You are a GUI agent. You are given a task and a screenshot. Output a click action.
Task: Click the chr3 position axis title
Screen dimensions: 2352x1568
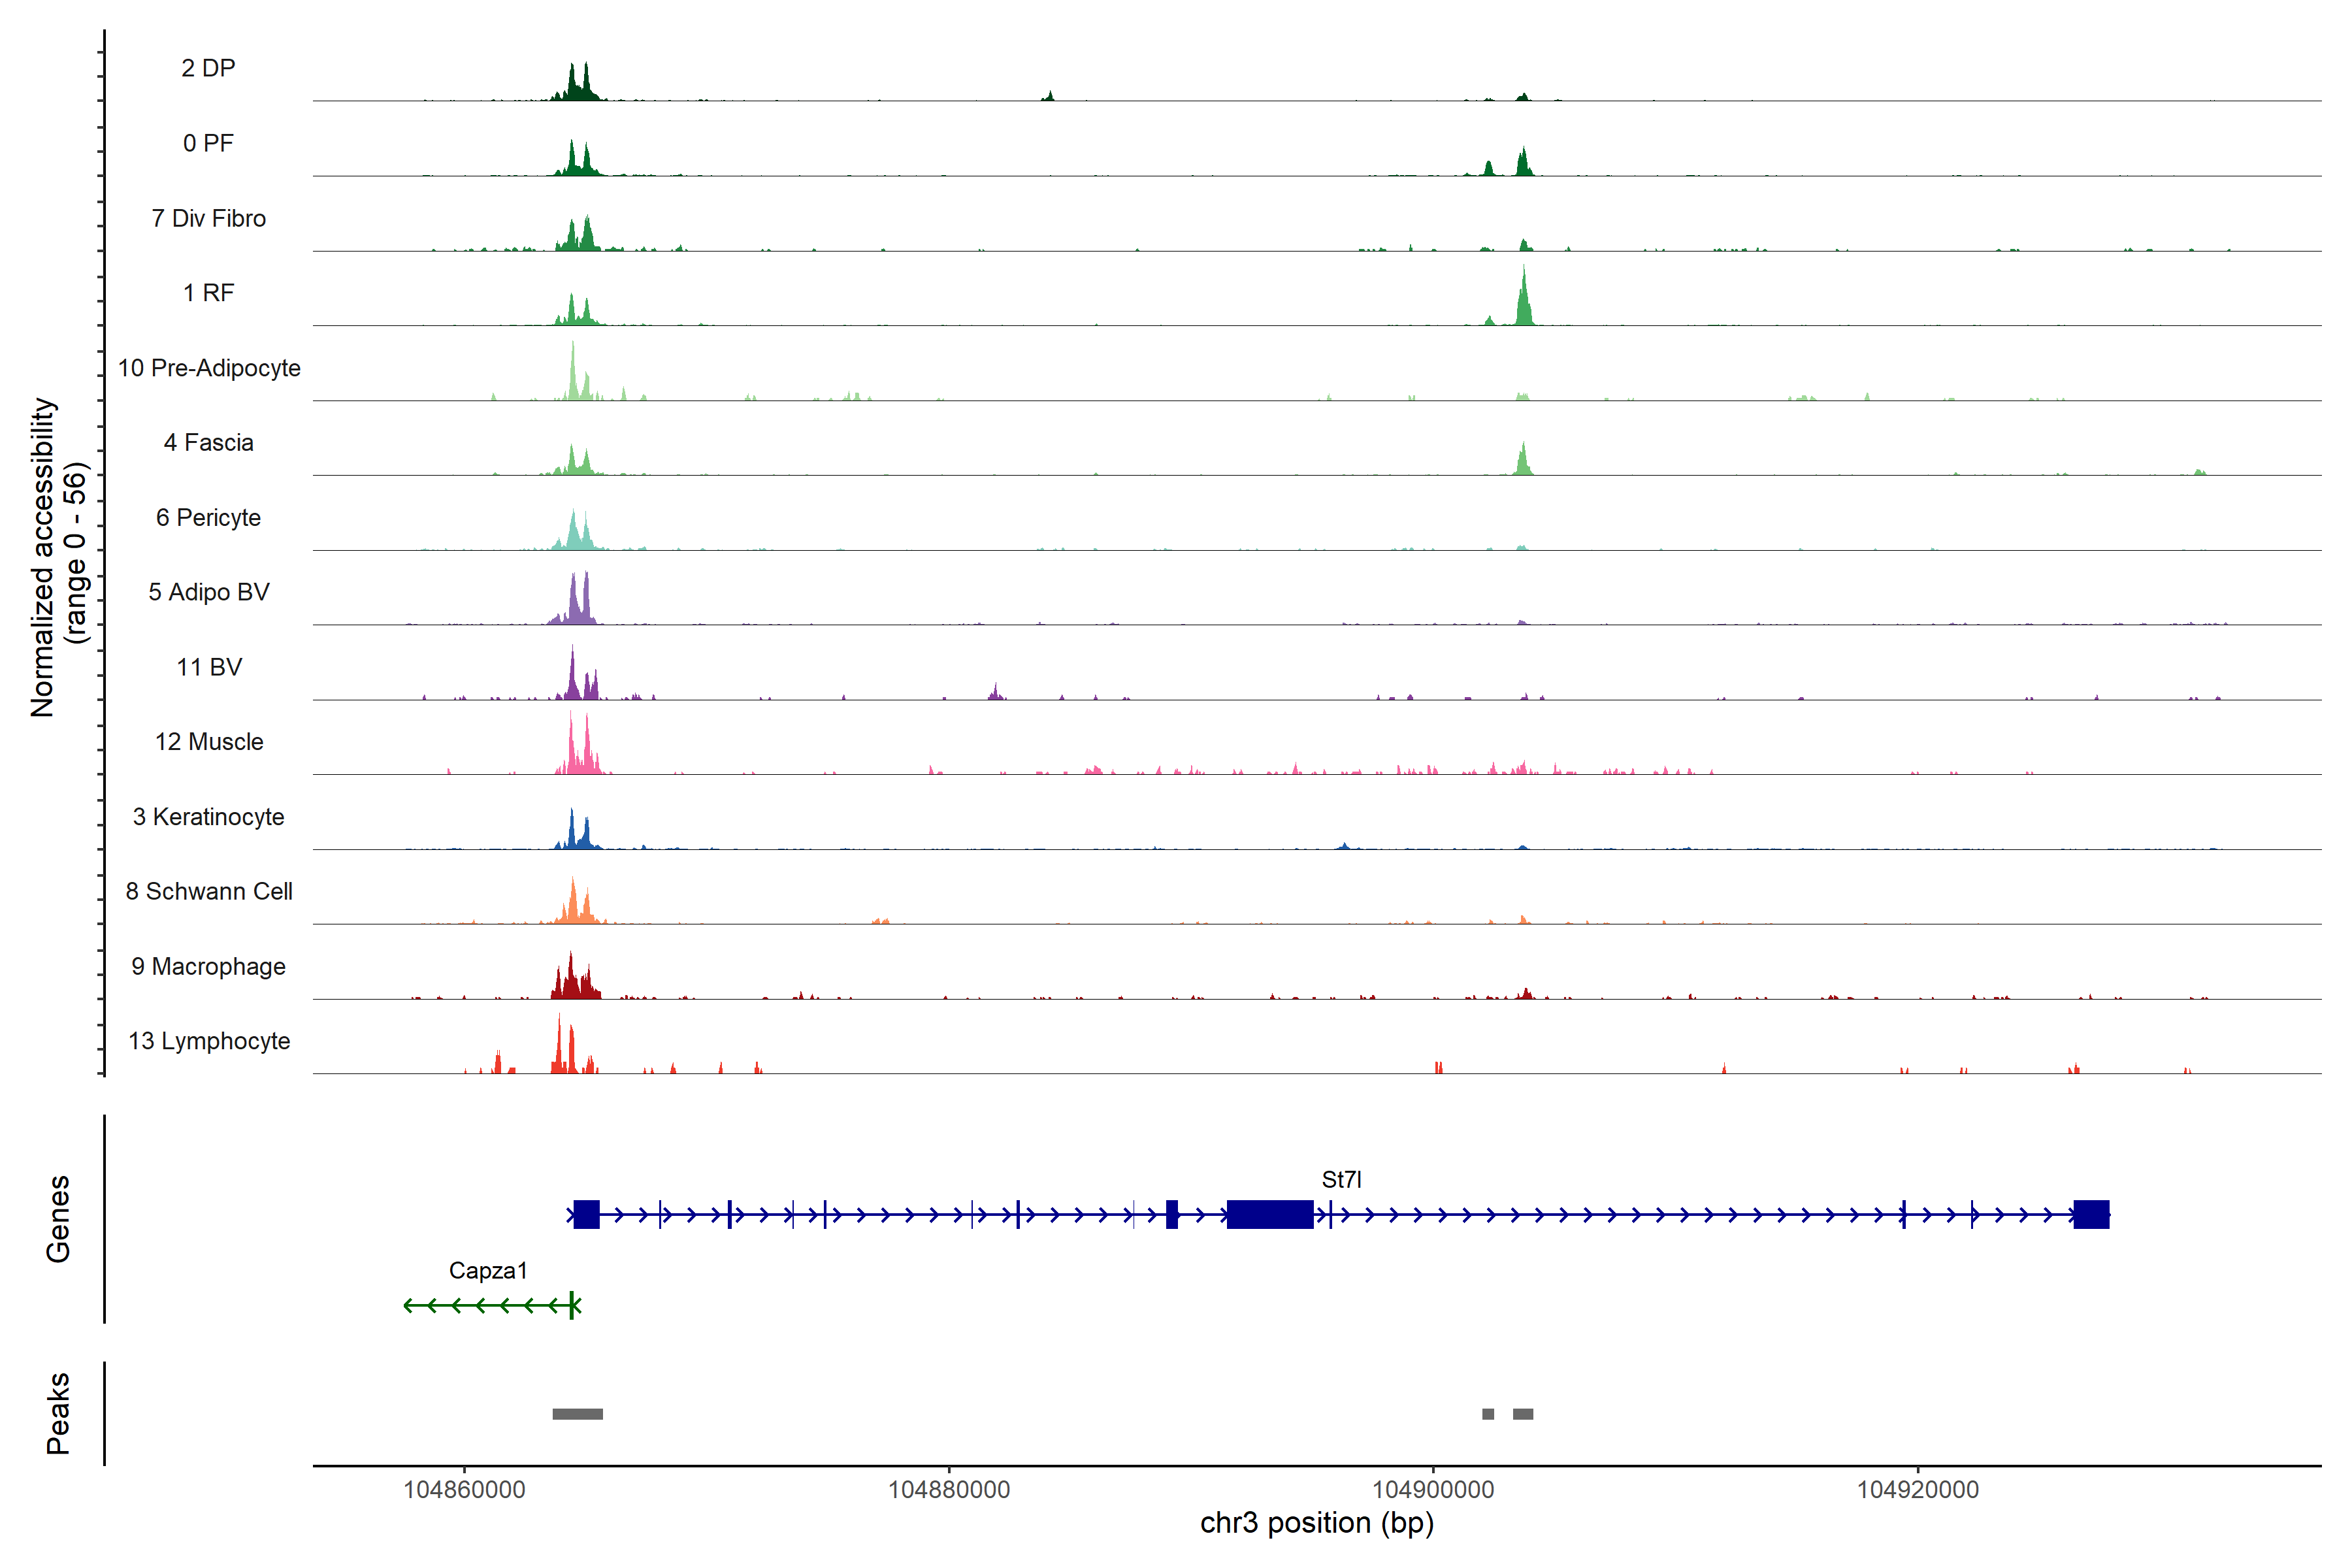[1316, 1523]
